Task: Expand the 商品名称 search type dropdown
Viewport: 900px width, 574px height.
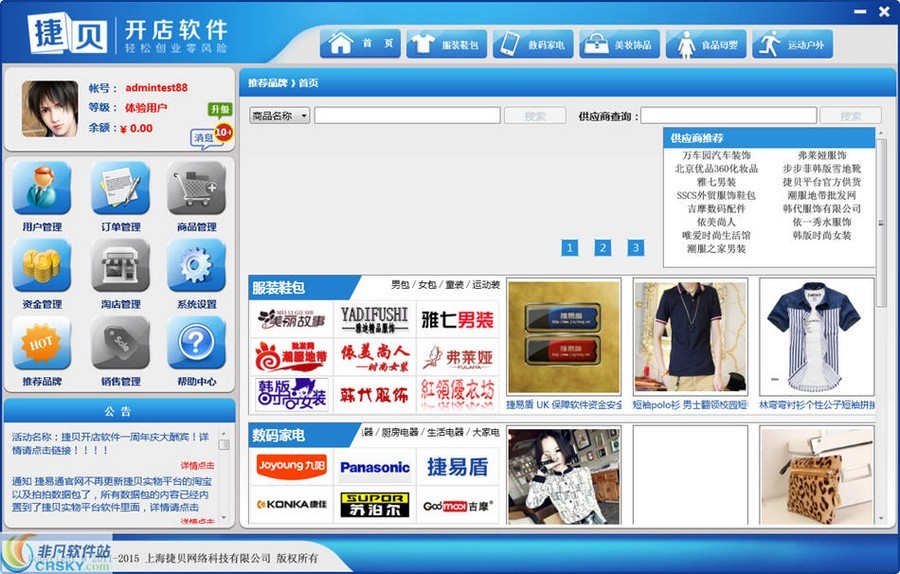Action: (280, 115)
